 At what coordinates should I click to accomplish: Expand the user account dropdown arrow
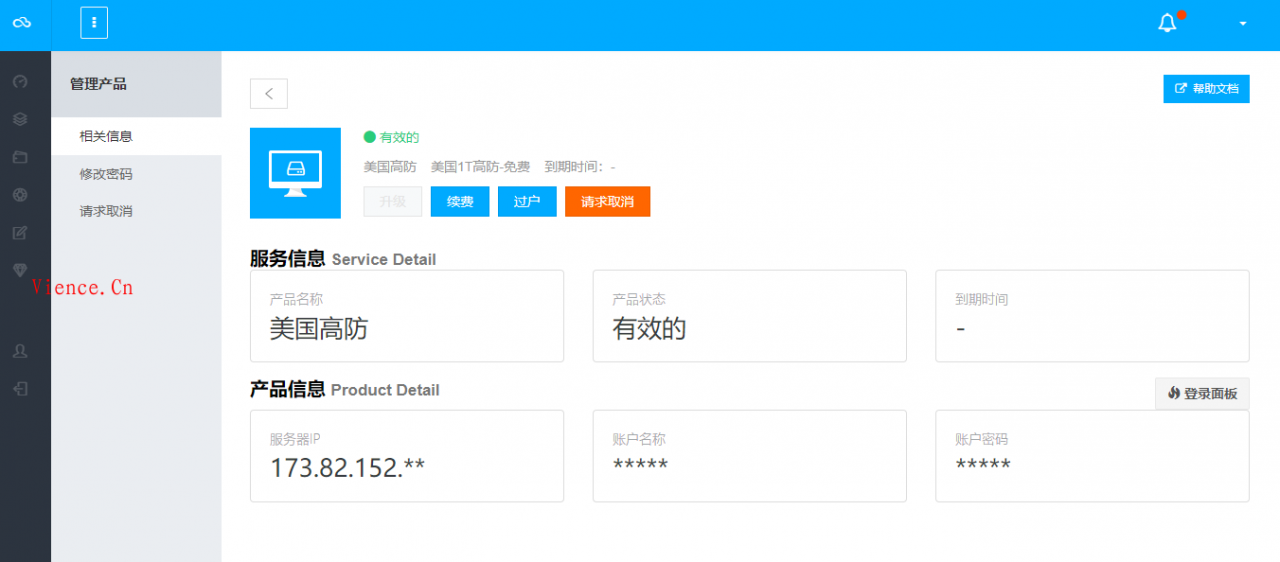point(1243,24)
